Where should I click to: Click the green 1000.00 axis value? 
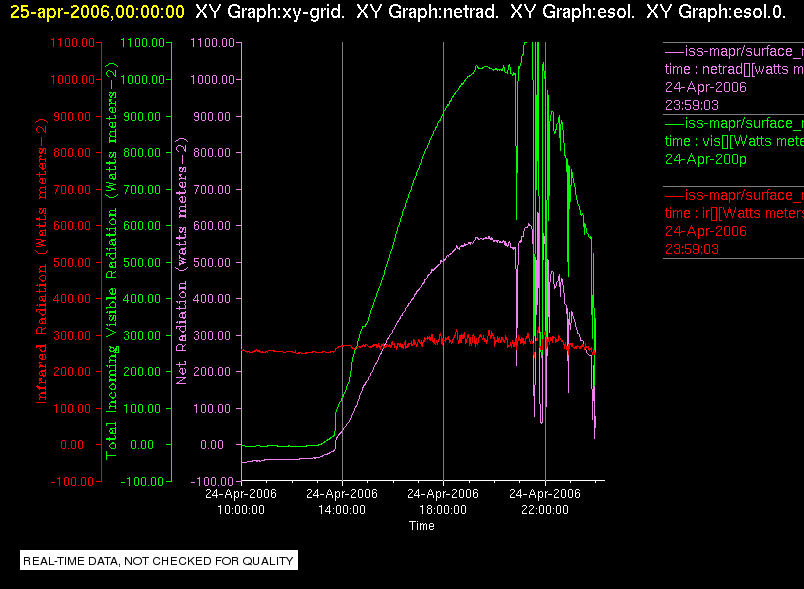click(x=143, y=79)
